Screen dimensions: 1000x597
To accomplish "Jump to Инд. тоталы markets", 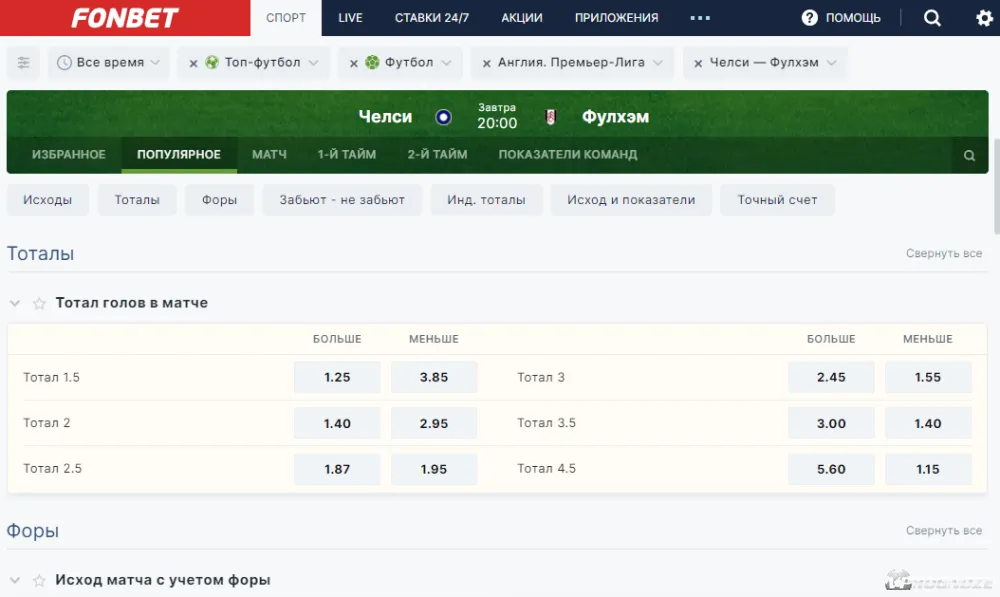I will [486, 200].
